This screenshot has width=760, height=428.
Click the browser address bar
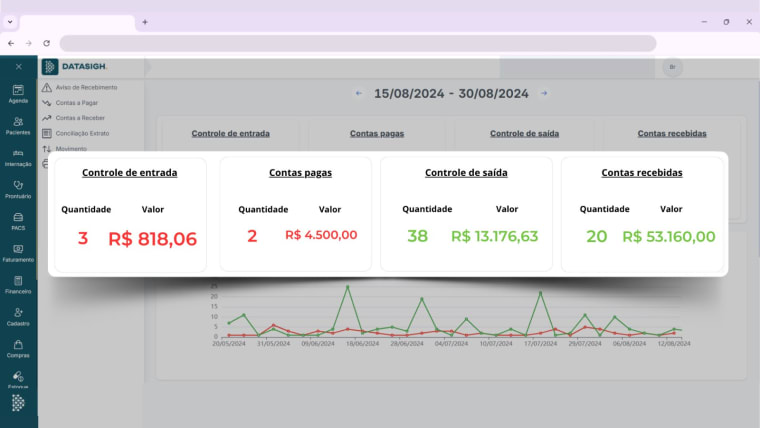[x=358, y=43]
